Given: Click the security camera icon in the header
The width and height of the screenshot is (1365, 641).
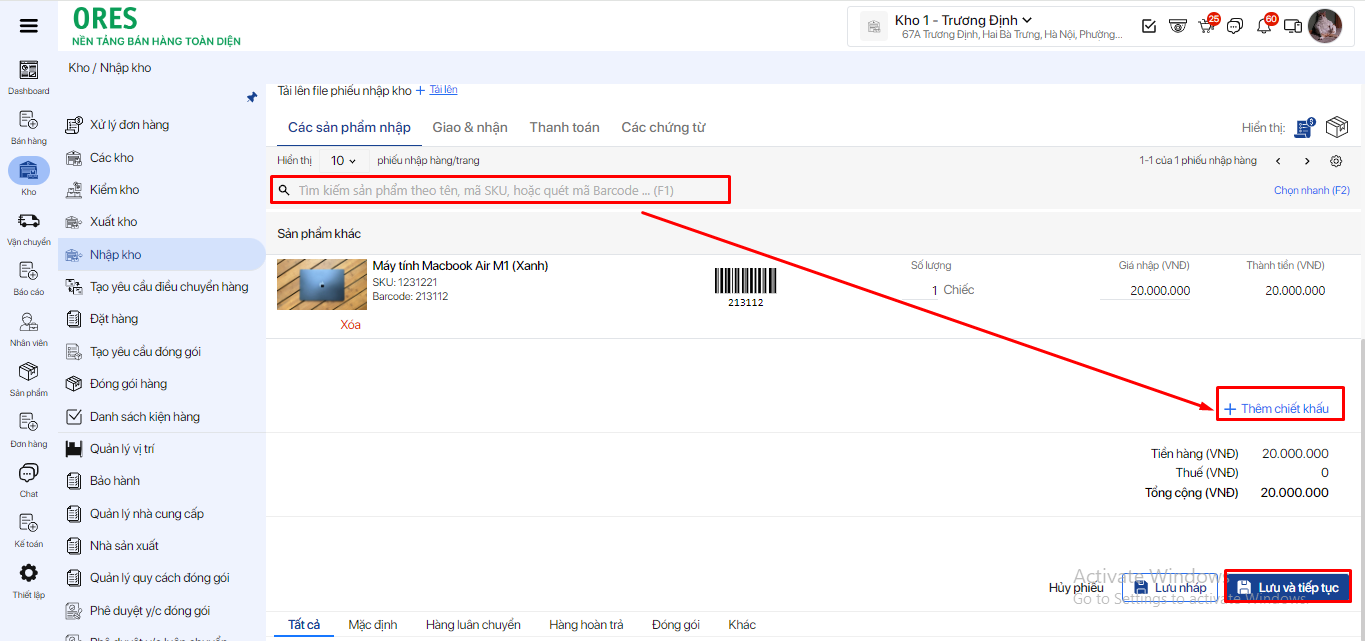Looking at the screenshot, I should [1178, 26].
